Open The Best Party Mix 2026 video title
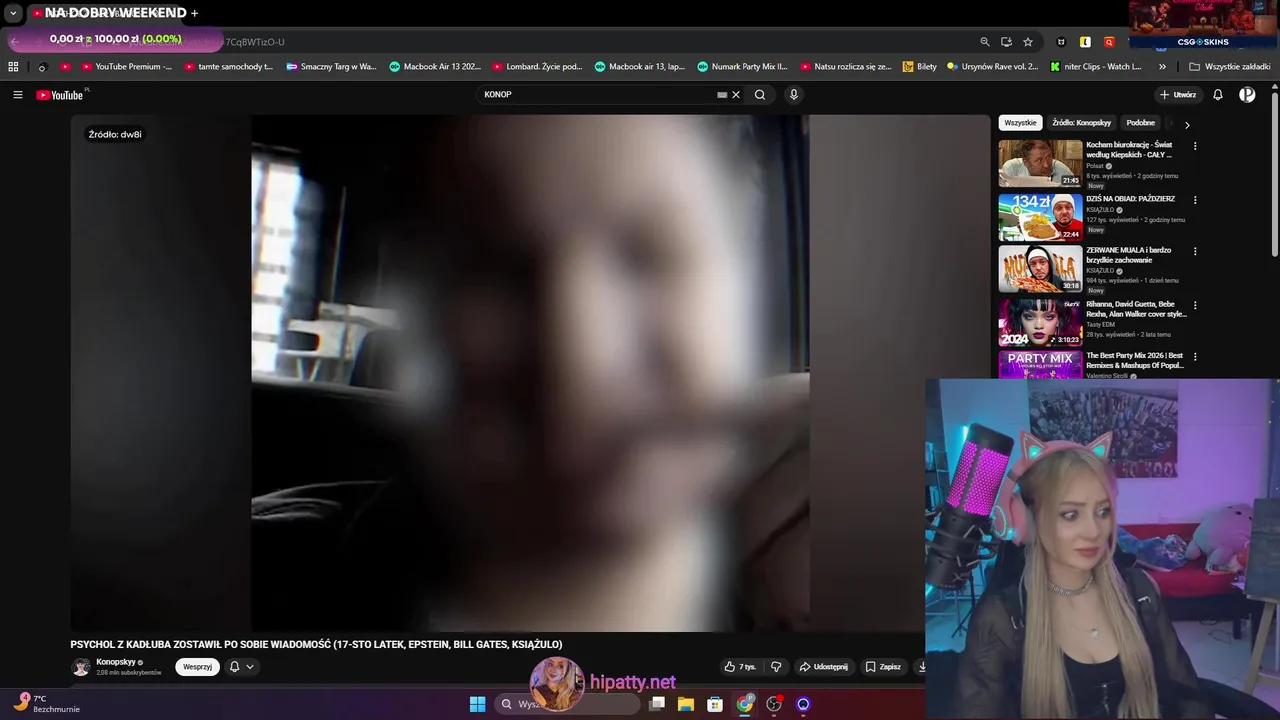Screen dimensions: 1280x720 point(1135,360)
